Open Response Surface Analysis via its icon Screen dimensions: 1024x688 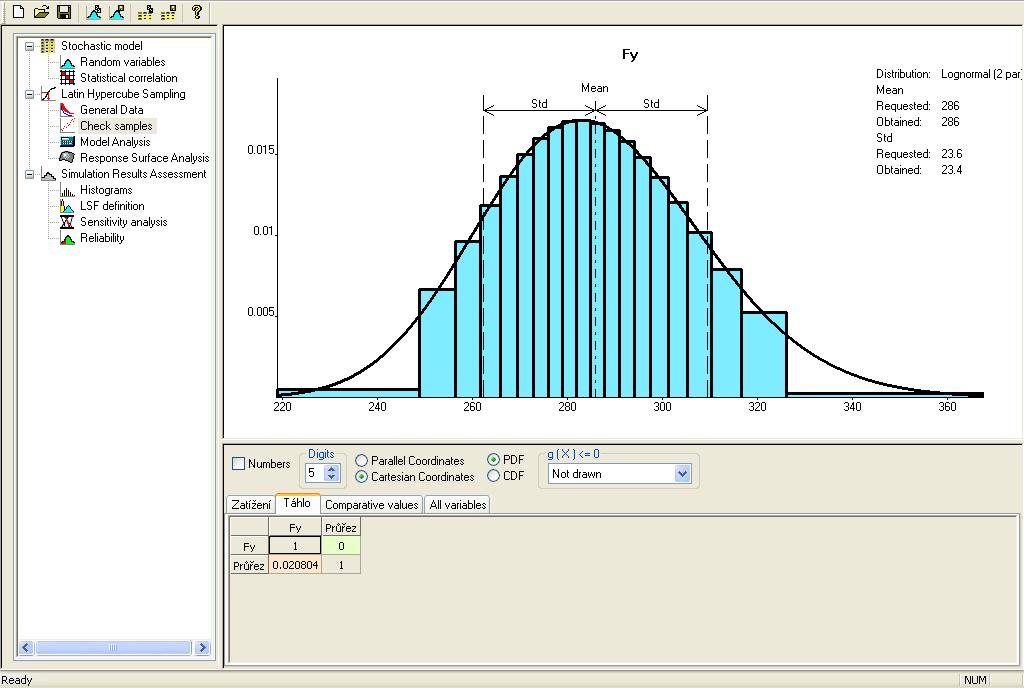[x=67, y=157]
